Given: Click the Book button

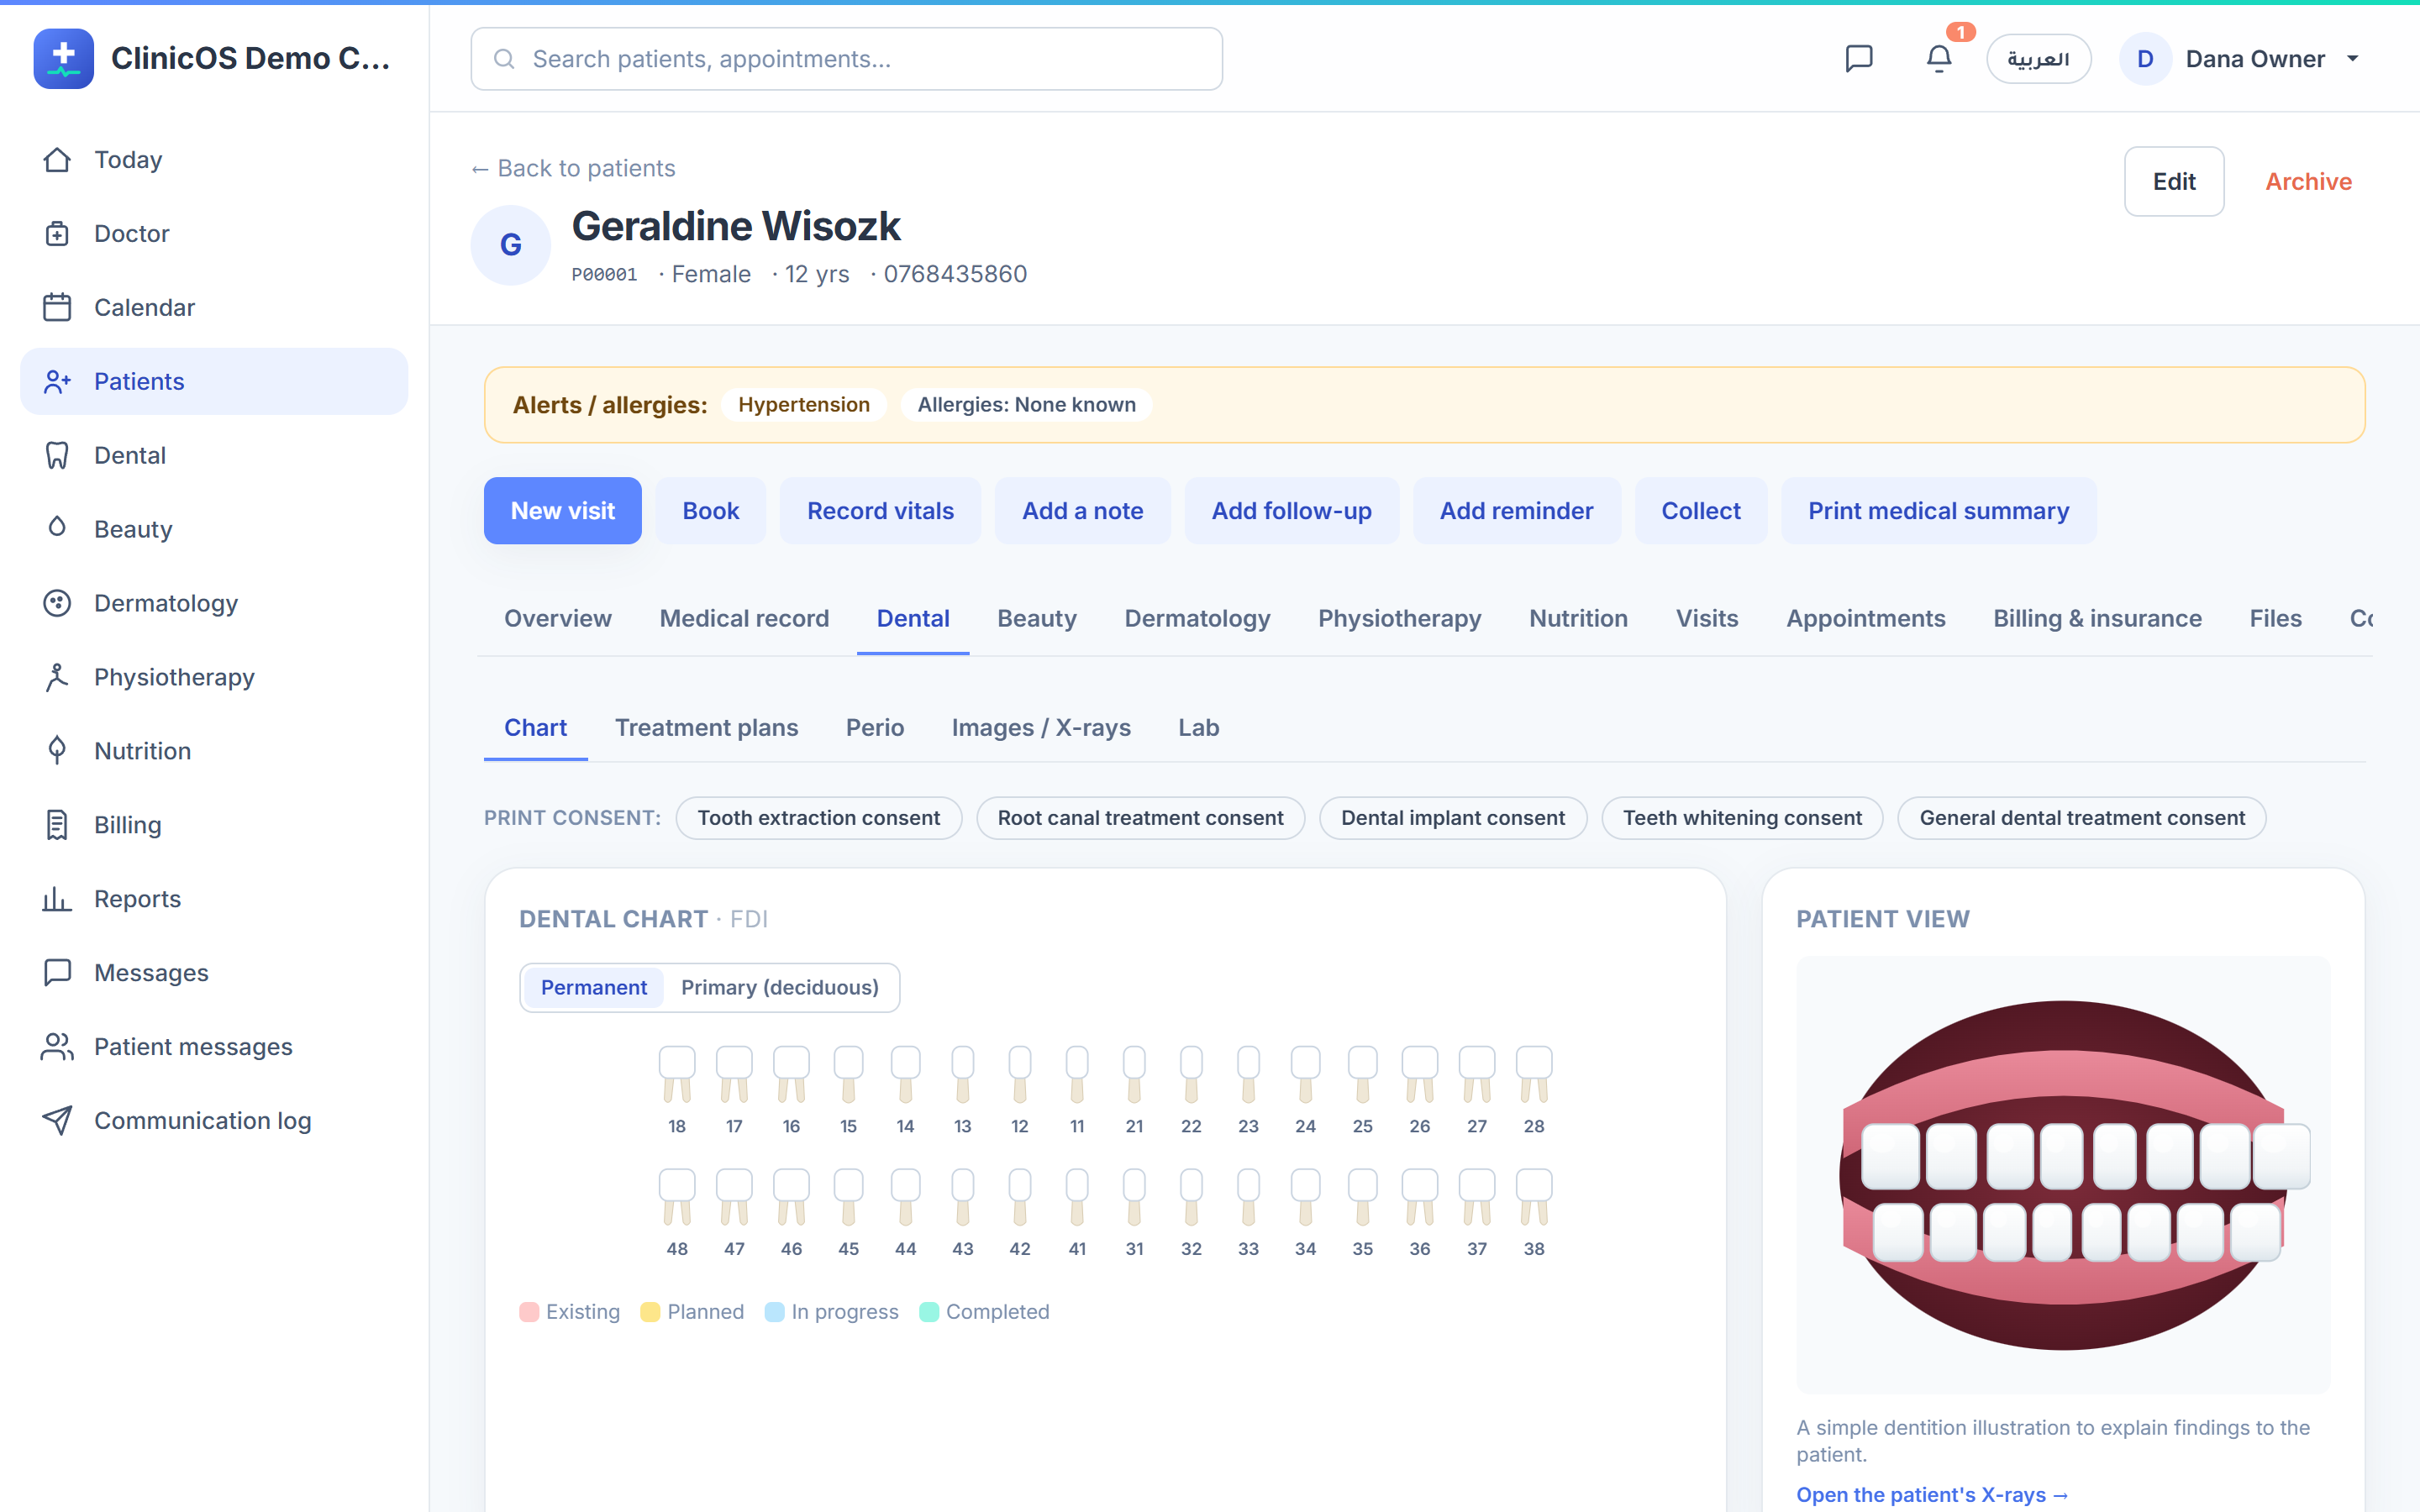Looking at the screenshot, I should tap(711, 511).
